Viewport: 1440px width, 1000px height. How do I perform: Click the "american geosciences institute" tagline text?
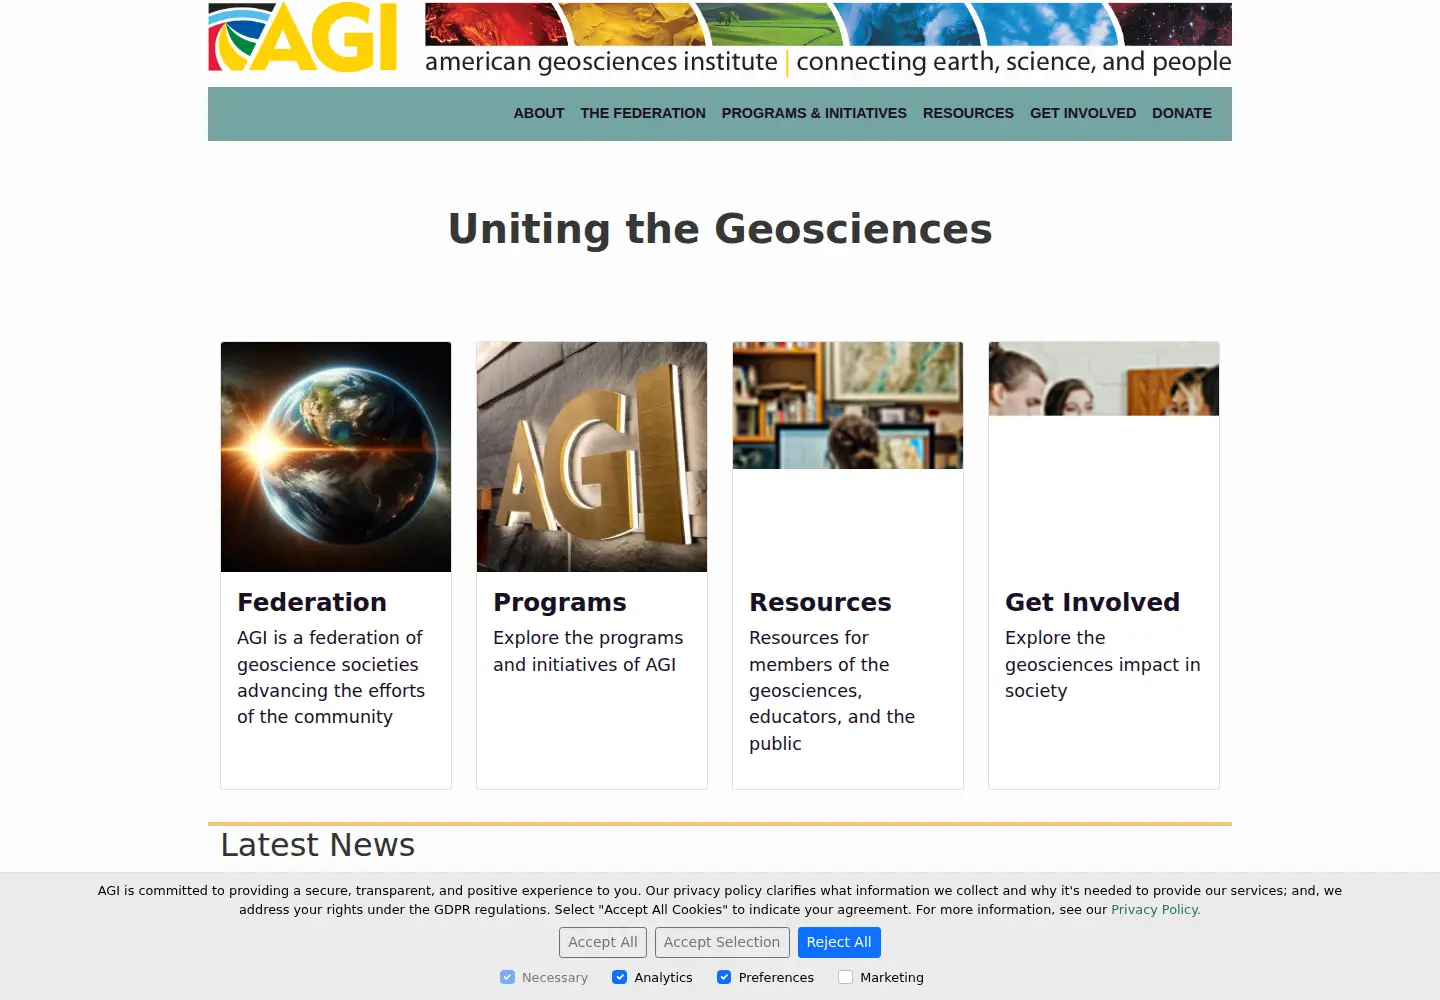pyautogui.click(x=601, y=62)
